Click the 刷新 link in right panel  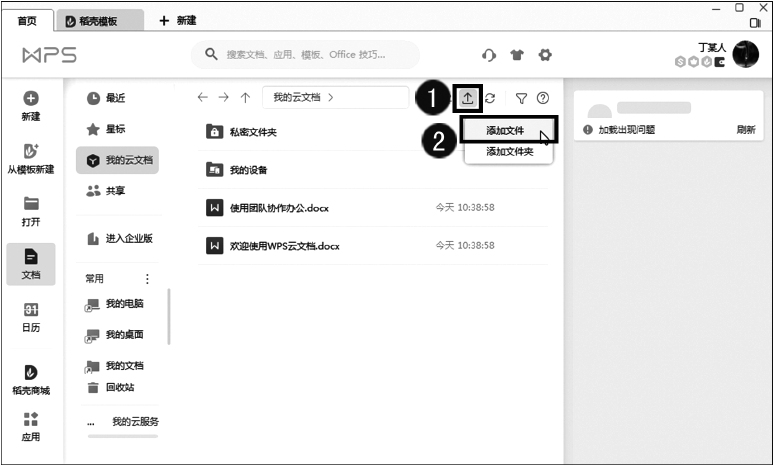coord(745,130)
